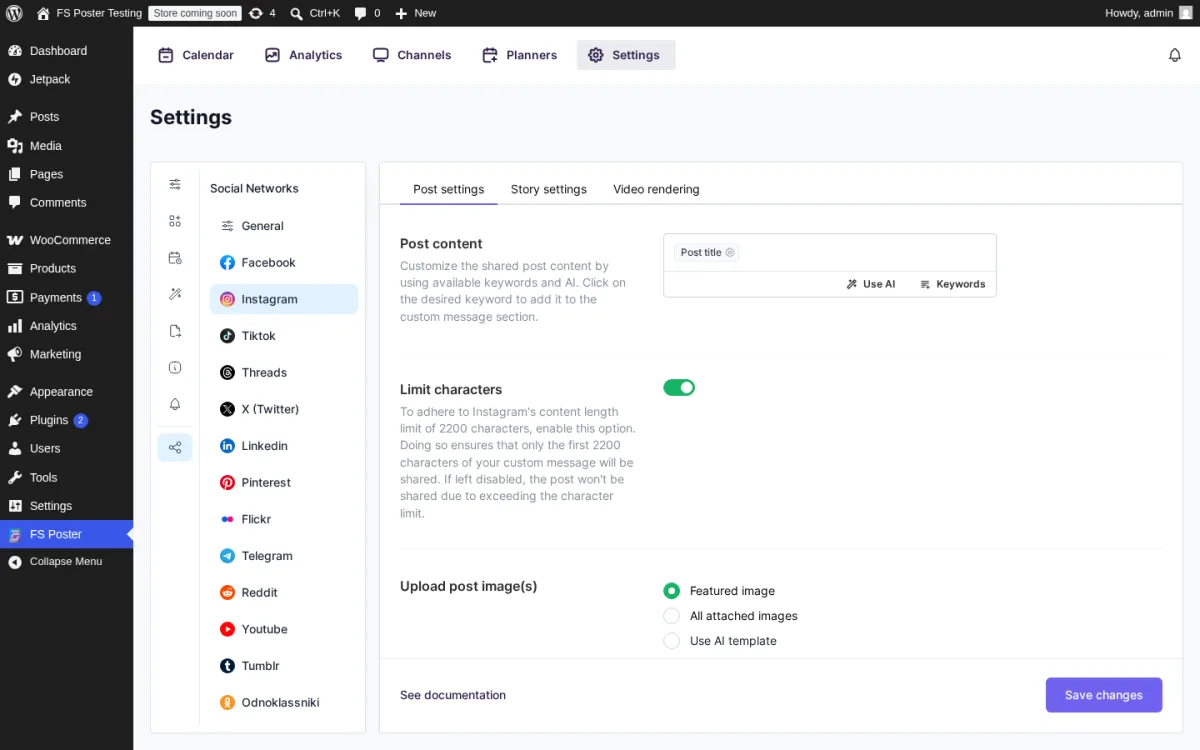This screenshot has width=1200, height=750.
Task: Open Howdy, admin account menu
Action: pyautogui.click(x=1149, y=13)
